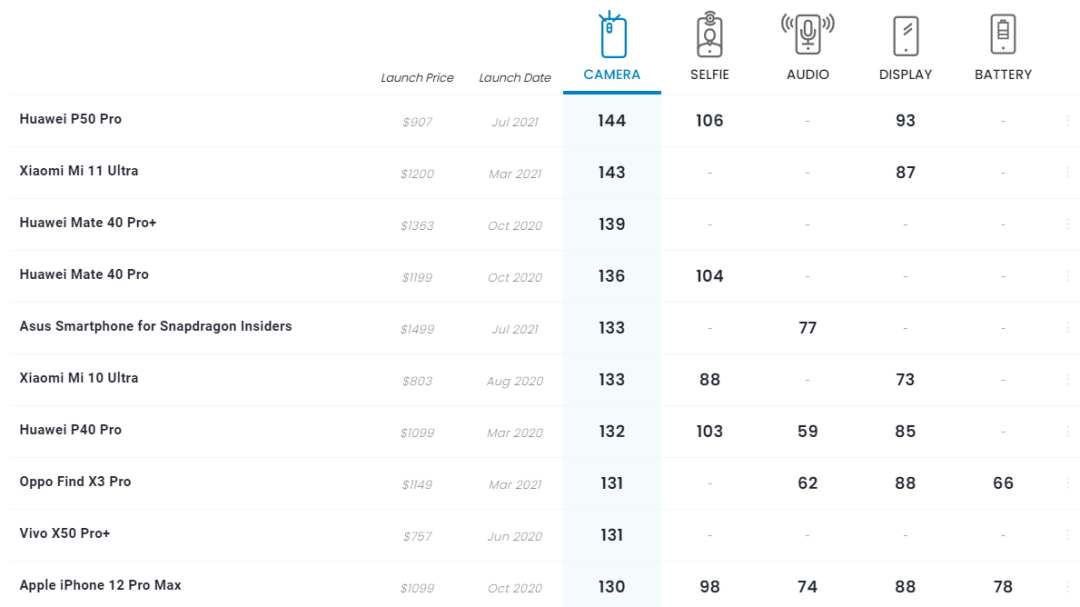1080x607 pixels.
Task: Open the Huawei P50 Pro link
Action: 70,119
